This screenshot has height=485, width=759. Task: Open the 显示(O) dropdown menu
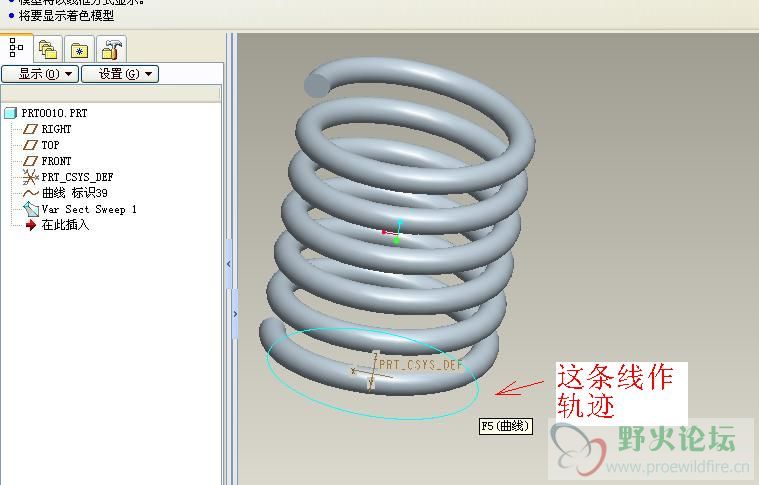coord(40,74)
